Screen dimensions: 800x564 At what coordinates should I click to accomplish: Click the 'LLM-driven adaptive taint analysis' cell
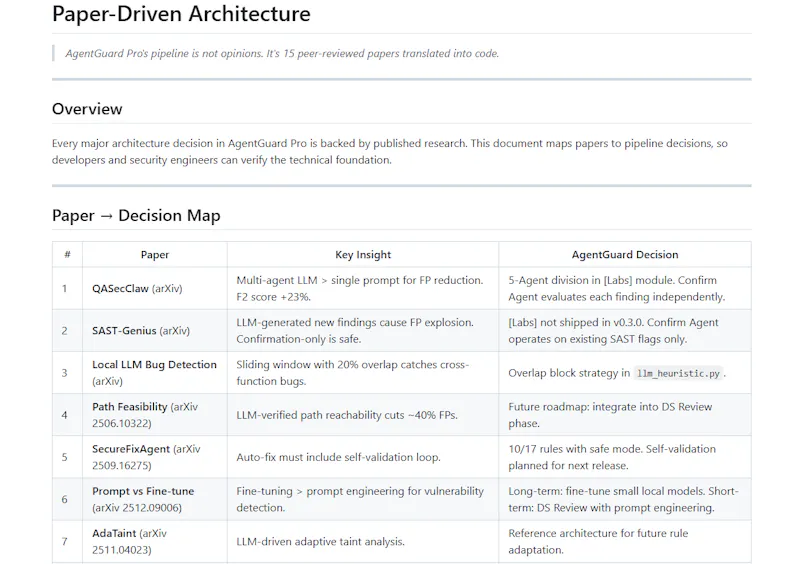tap(363, 542)
